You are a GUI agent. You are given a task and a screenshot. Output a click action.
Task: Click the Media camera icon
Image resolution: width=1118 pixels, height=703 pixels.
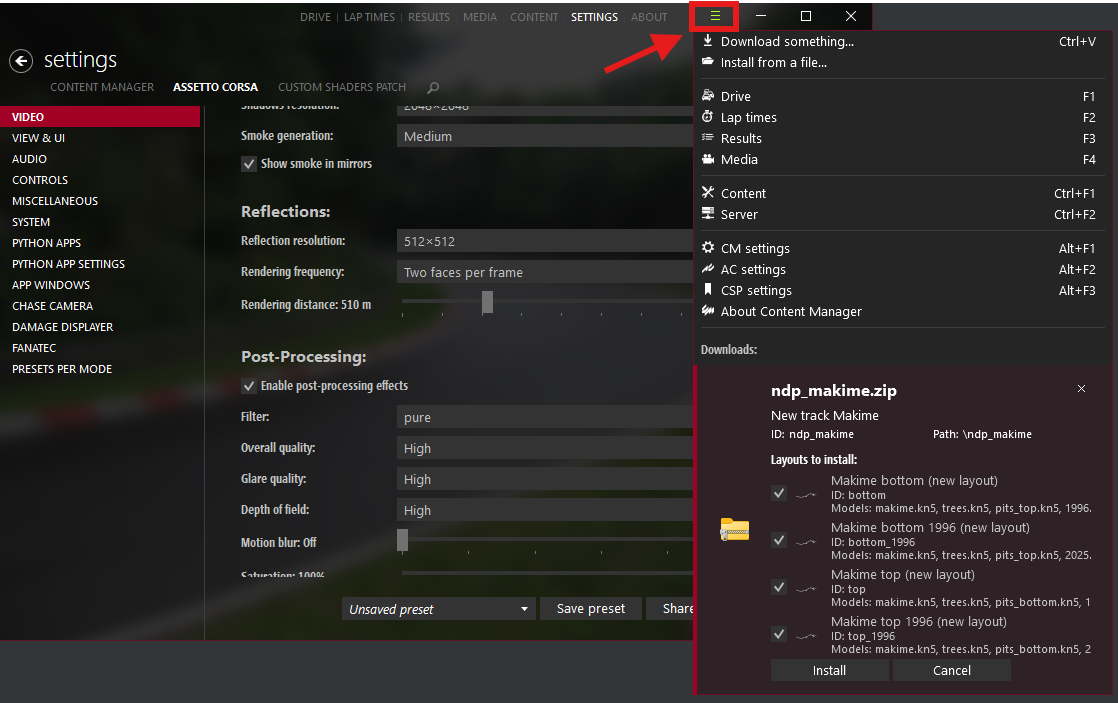click(x=707, y=159)
